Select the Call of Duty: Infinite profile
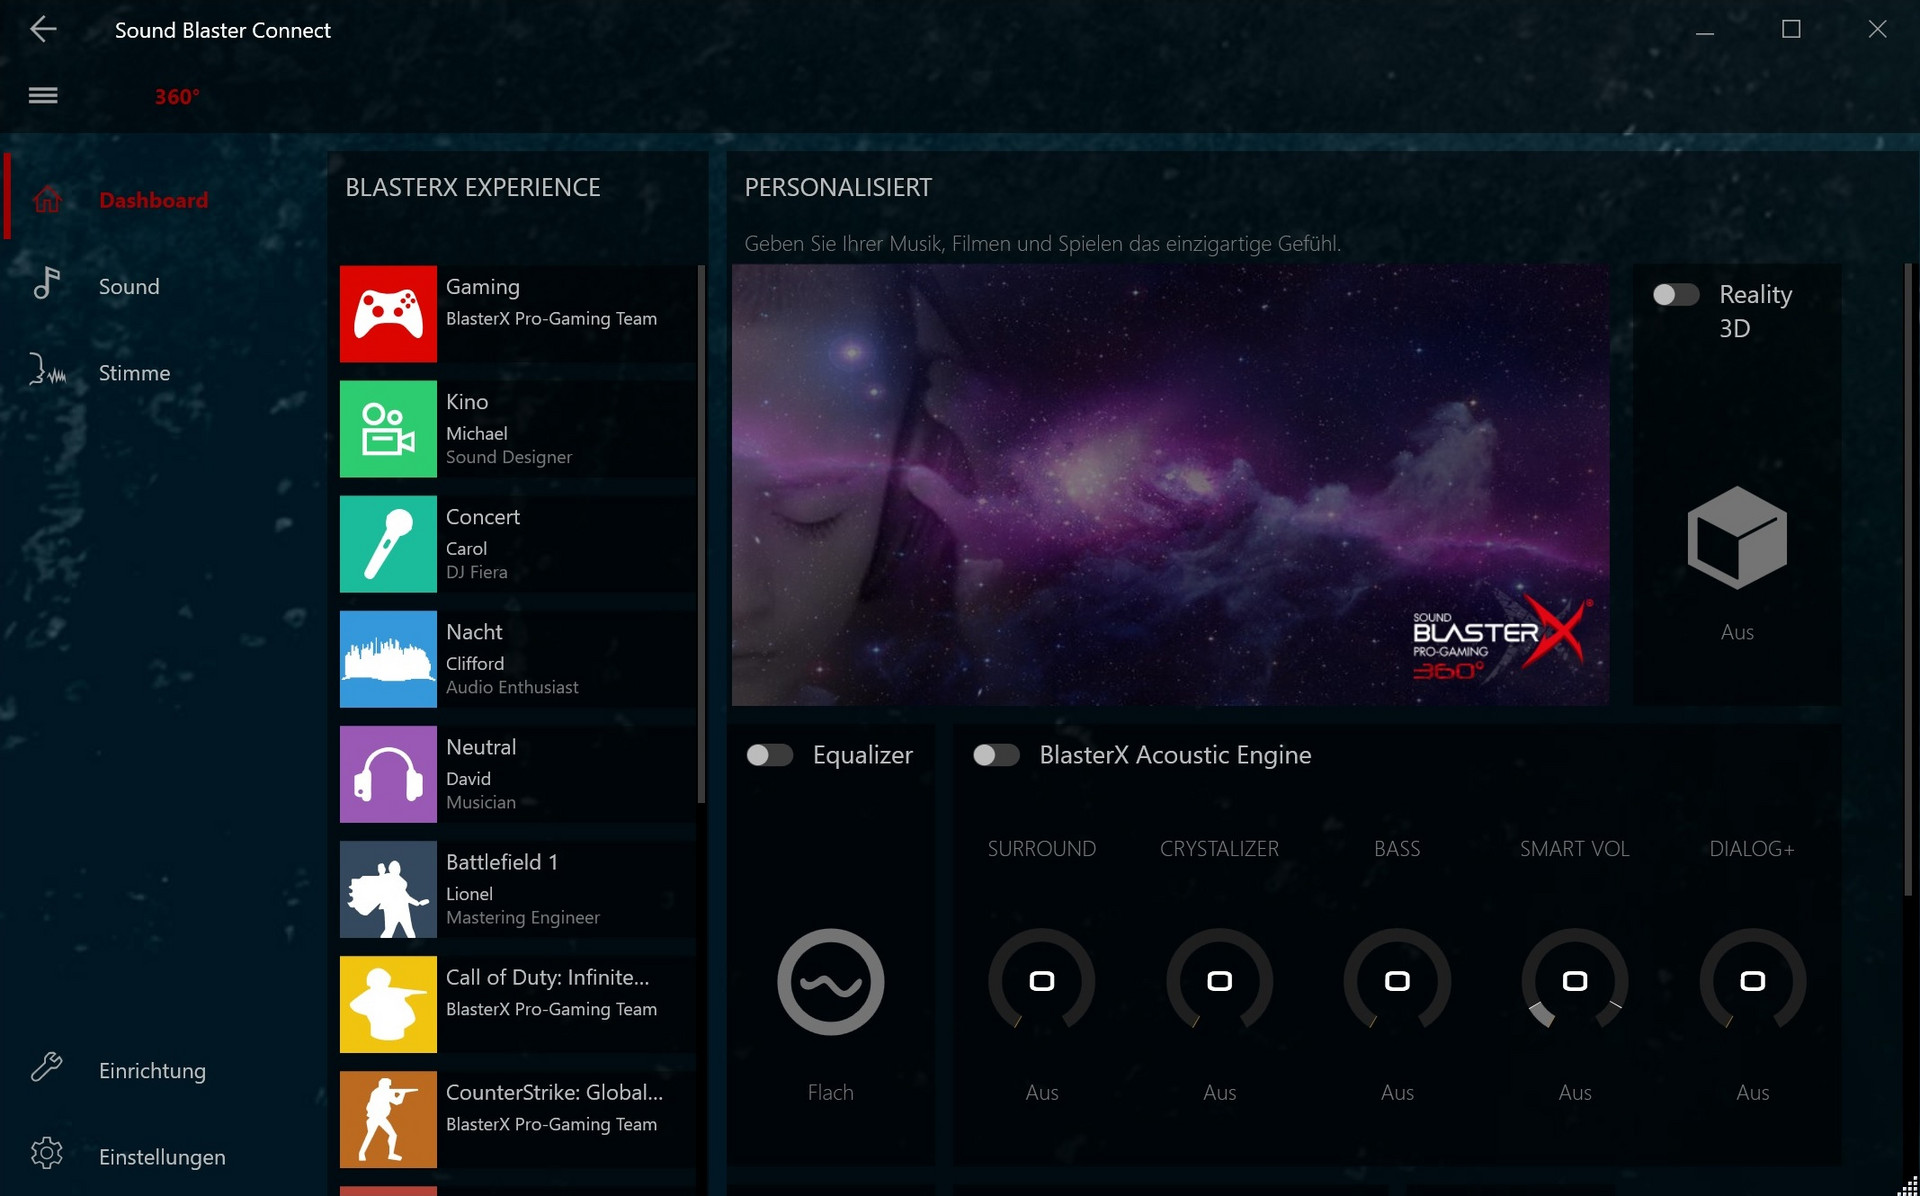1920x1196 pixels. coord(517,1004)
